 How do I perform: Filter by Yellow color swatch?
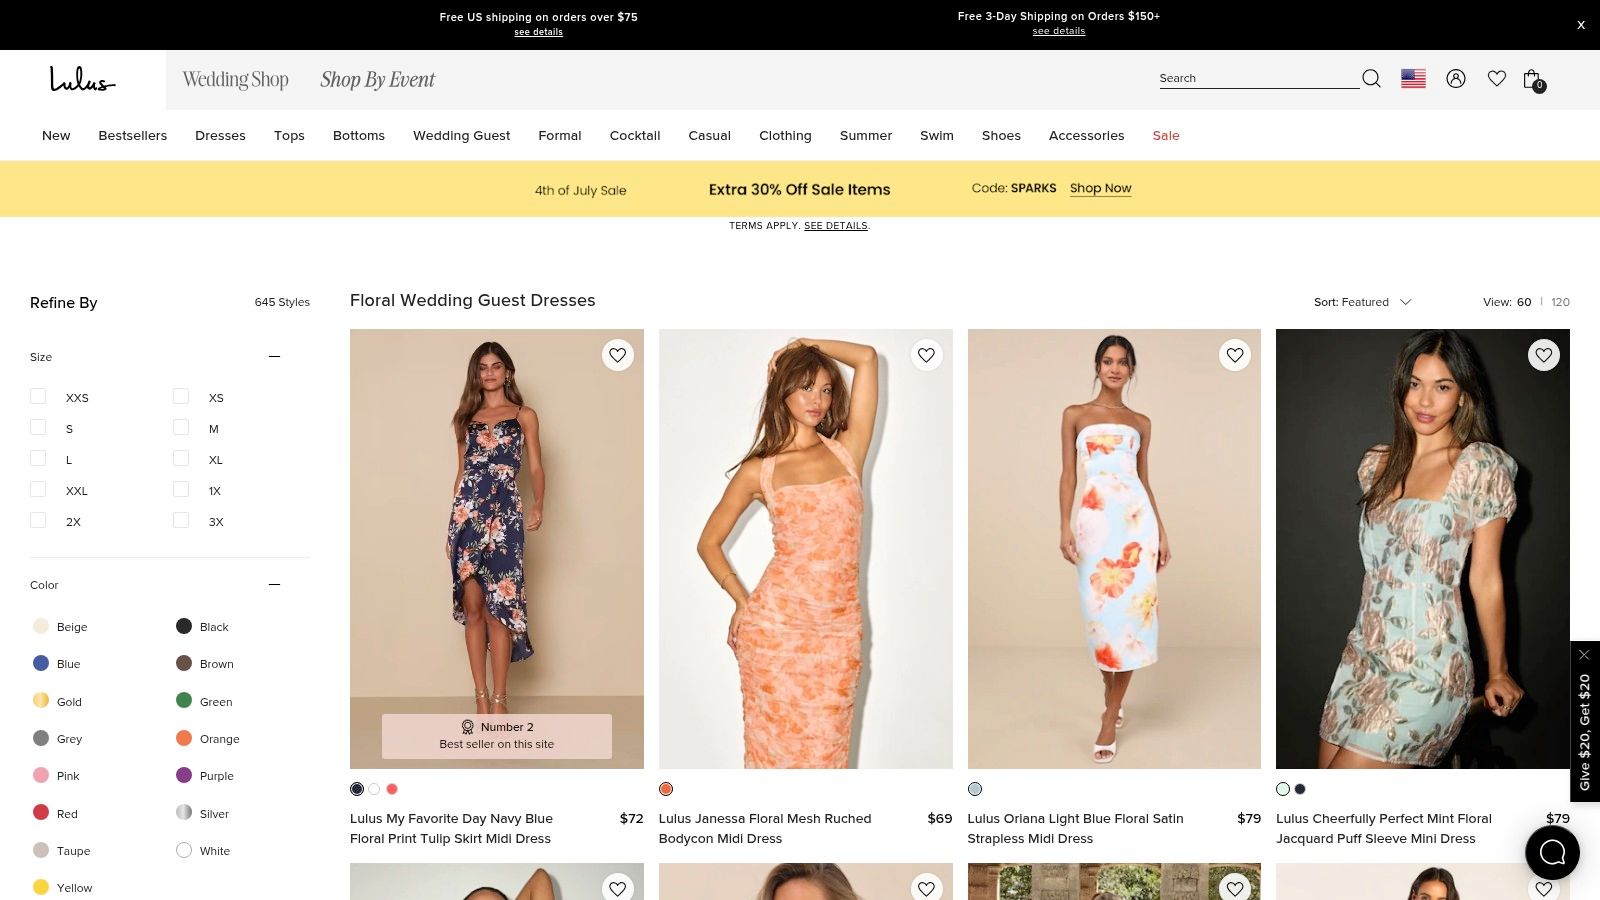[41, 887]
